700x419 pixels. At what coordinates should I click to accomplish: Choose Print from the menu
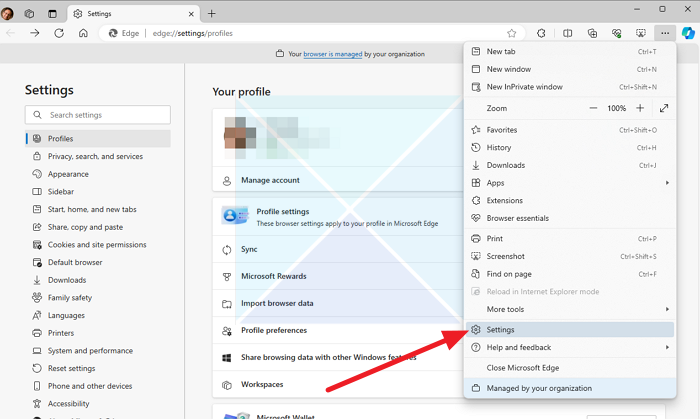[x=570, y=239]
